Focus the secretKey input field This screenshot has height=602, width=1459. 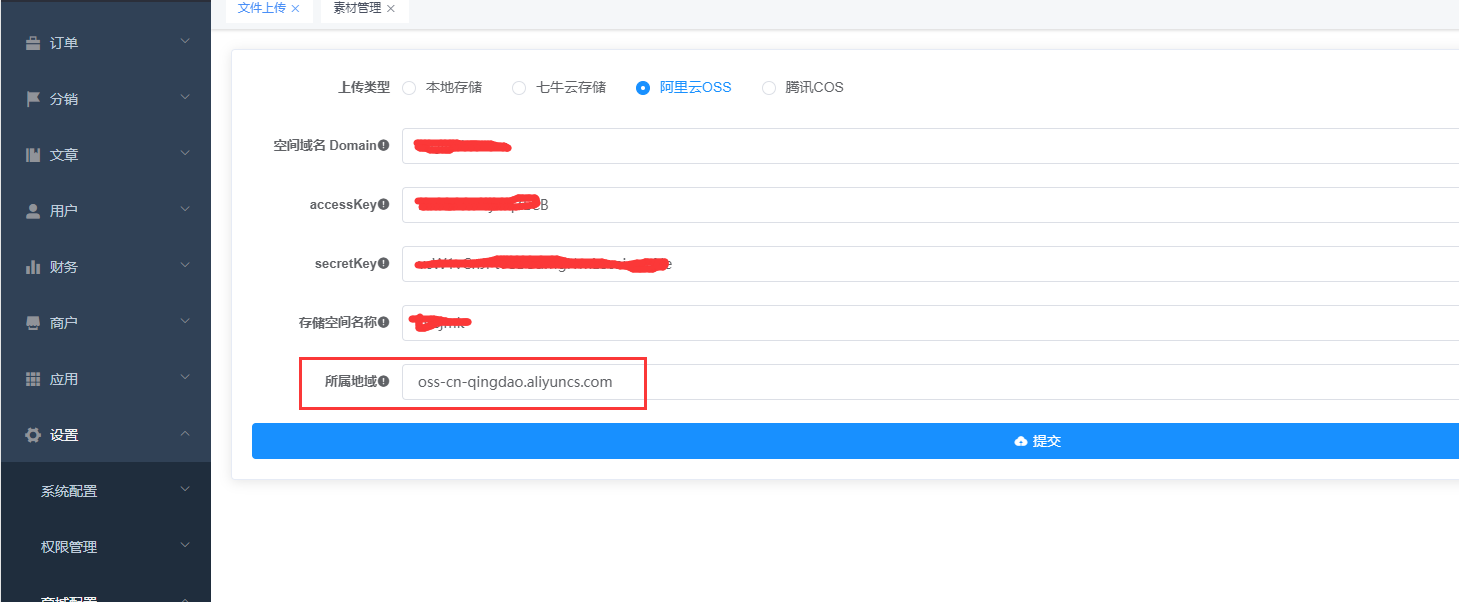pyautogui.click(x=930, y=264)
